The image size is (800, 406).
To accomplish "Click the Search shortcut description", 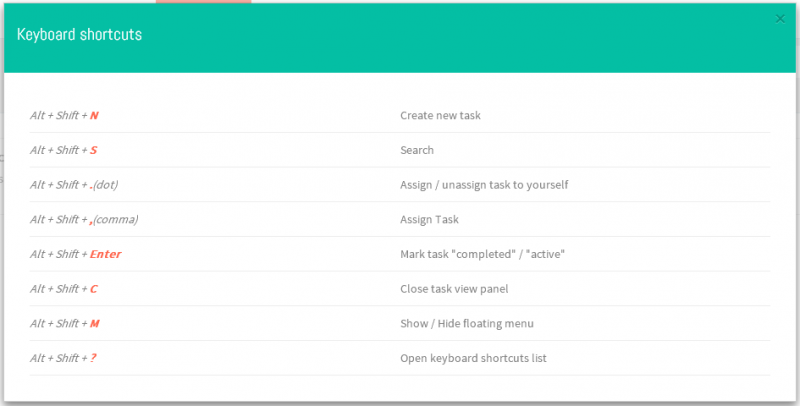I will (417, 150).
